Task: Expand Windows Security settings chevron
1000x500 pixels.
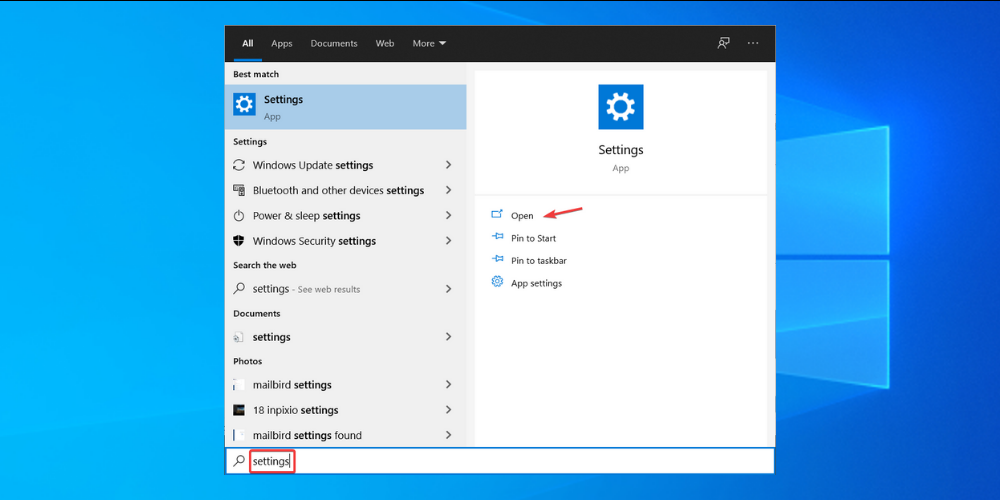Action: coord(448,241)
